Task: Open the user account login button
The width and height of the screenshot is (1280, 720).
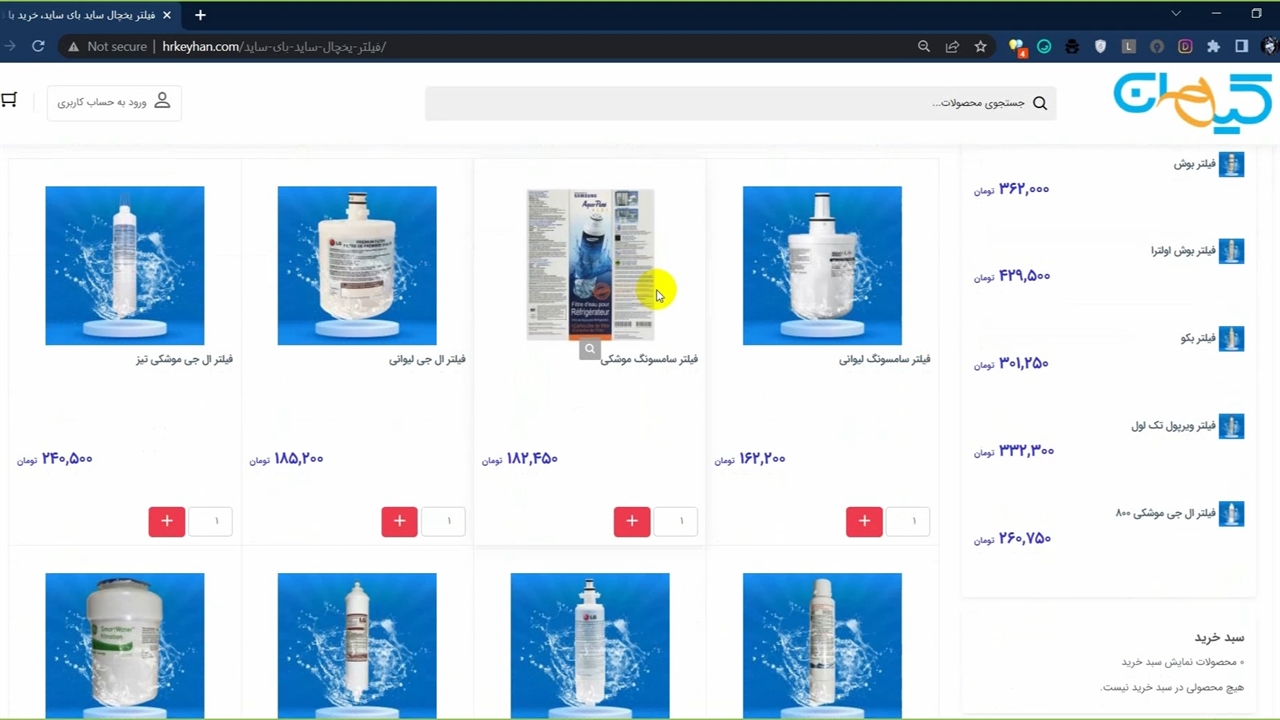Action: click(x=114, y=102)
